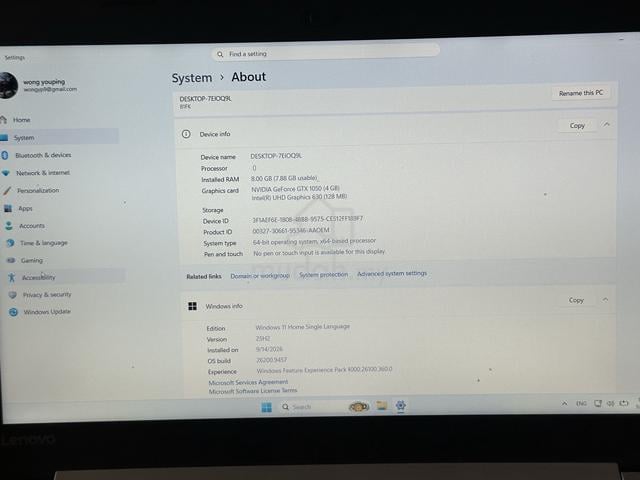Click the Gaming controller icon

[11, 260]
